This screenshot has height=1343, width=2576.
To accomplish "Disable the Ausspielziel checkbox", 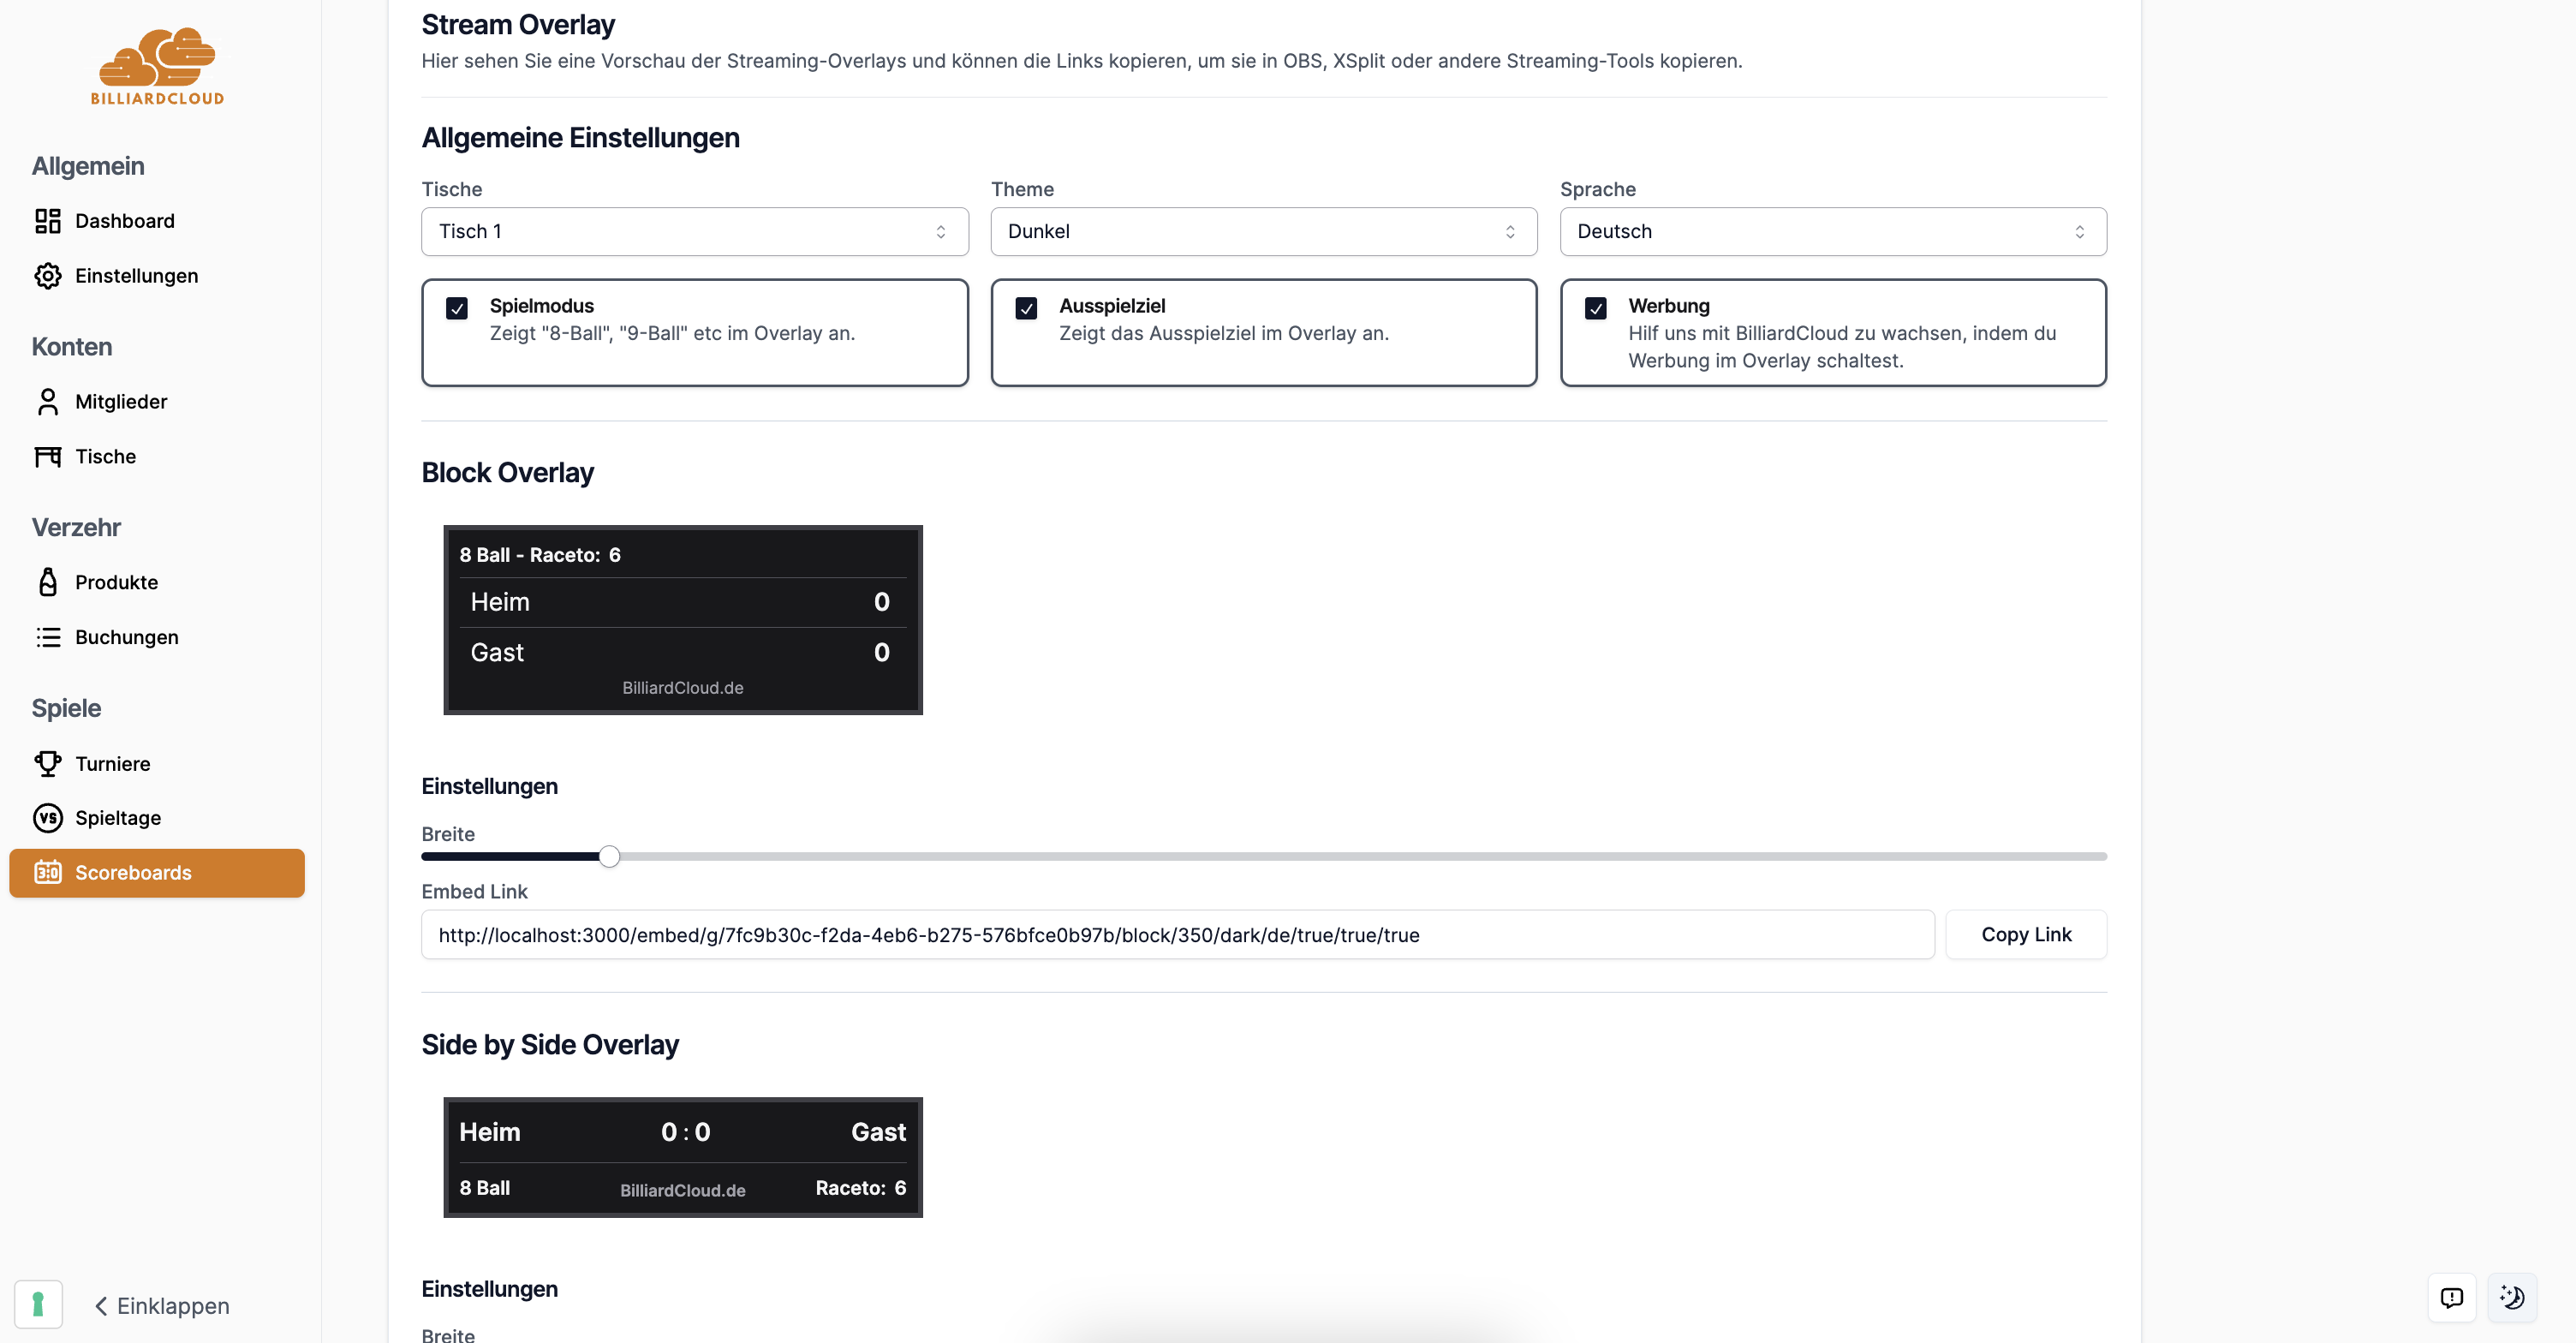I will 1026,308.
